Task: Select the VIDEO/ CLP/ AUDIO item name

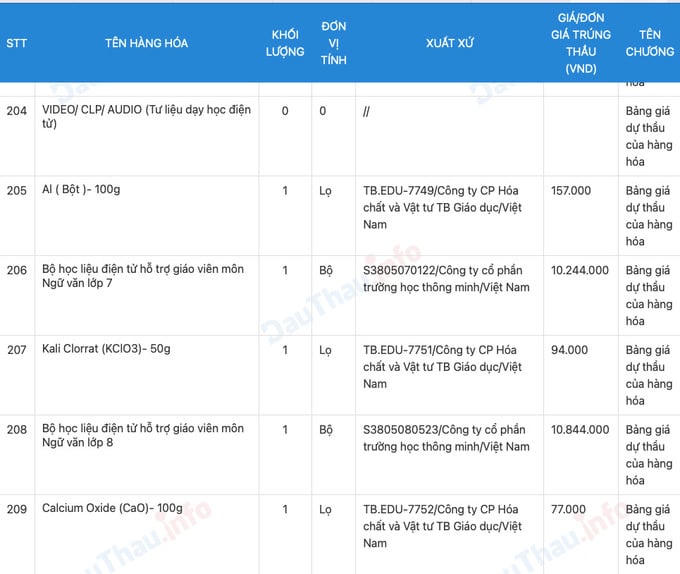Action: coord(145,118)
